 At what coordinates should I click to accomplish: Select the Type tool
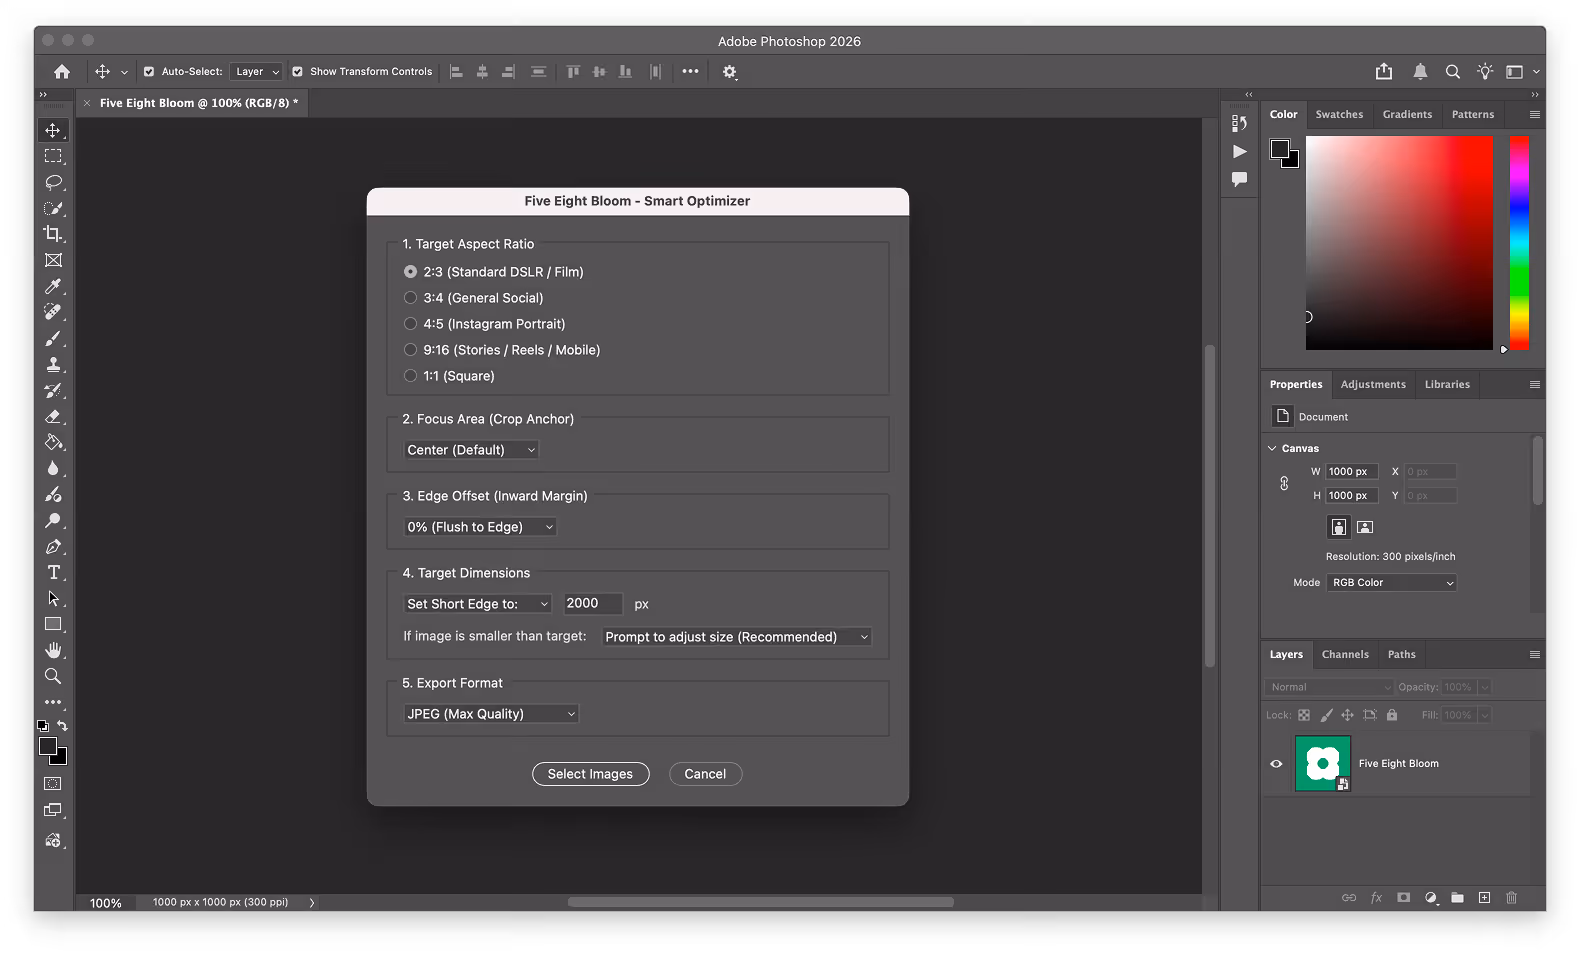53,572
